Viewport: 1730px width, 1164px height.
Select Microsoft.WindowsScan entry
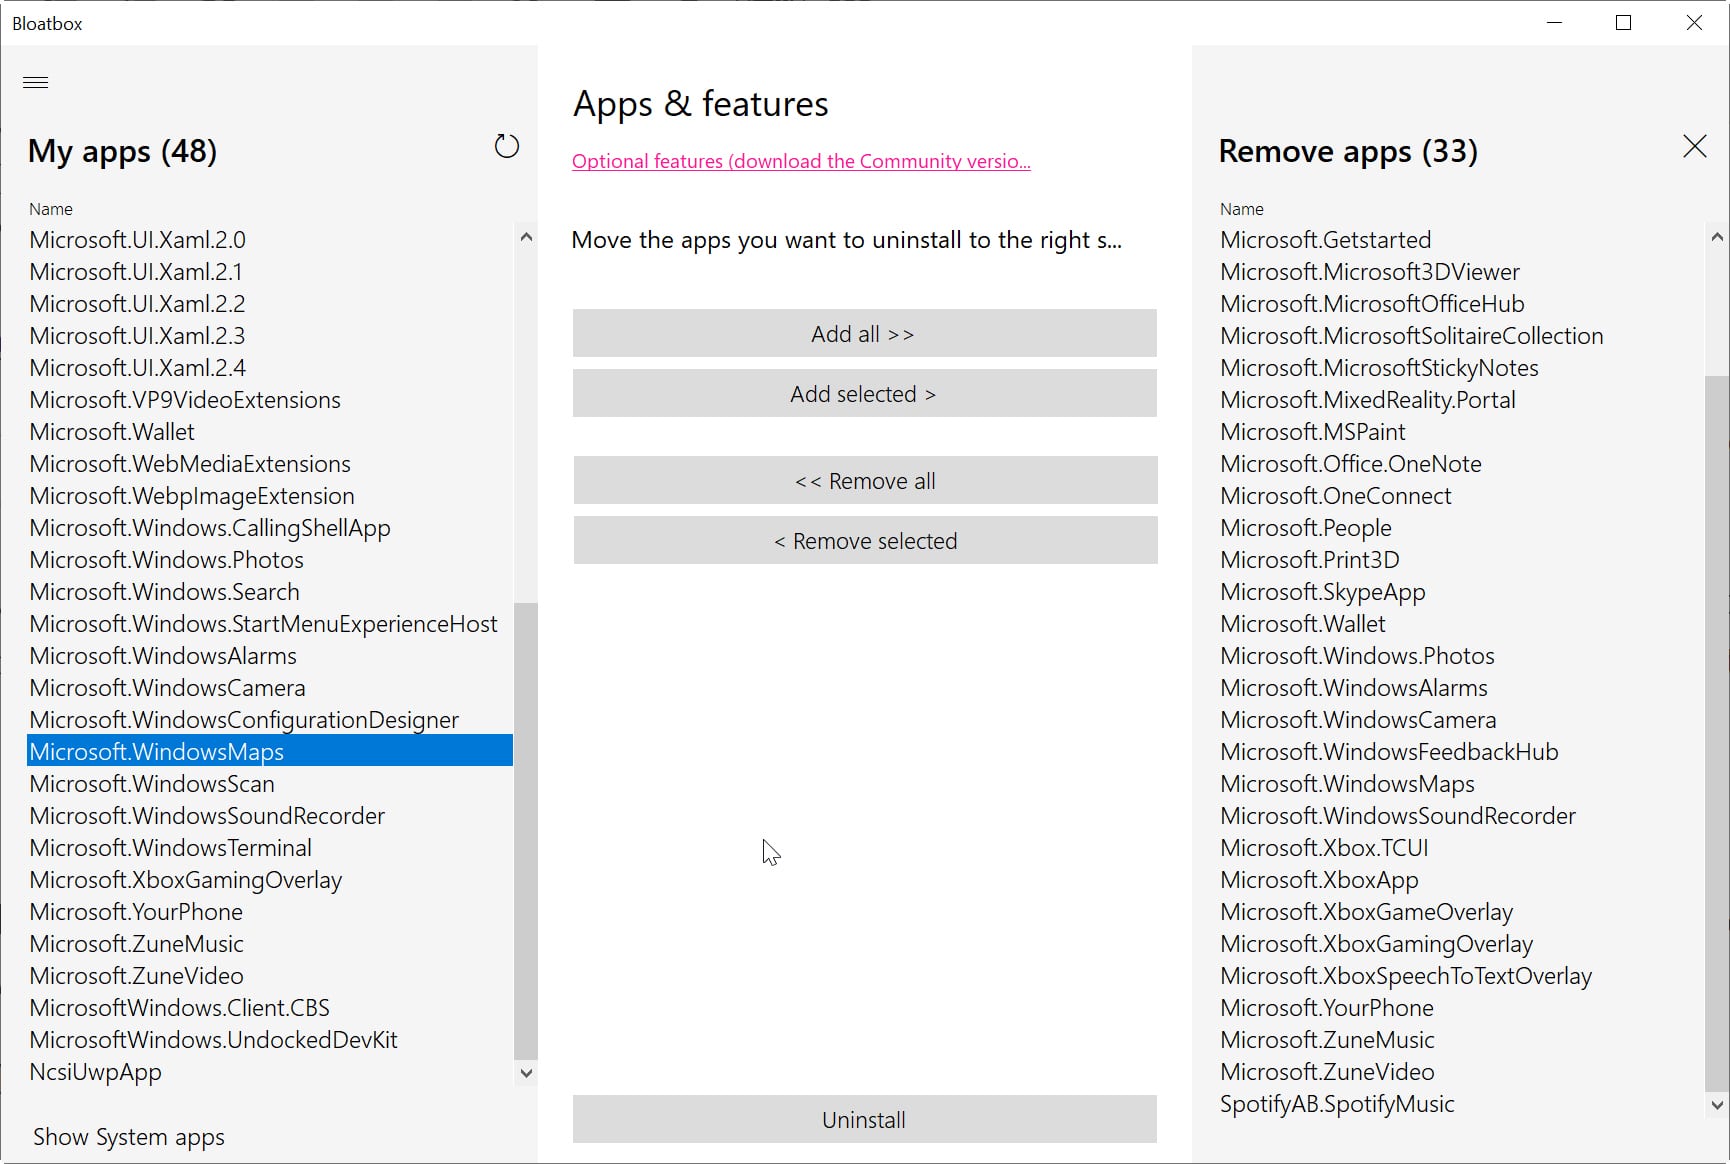pos(270,784)
